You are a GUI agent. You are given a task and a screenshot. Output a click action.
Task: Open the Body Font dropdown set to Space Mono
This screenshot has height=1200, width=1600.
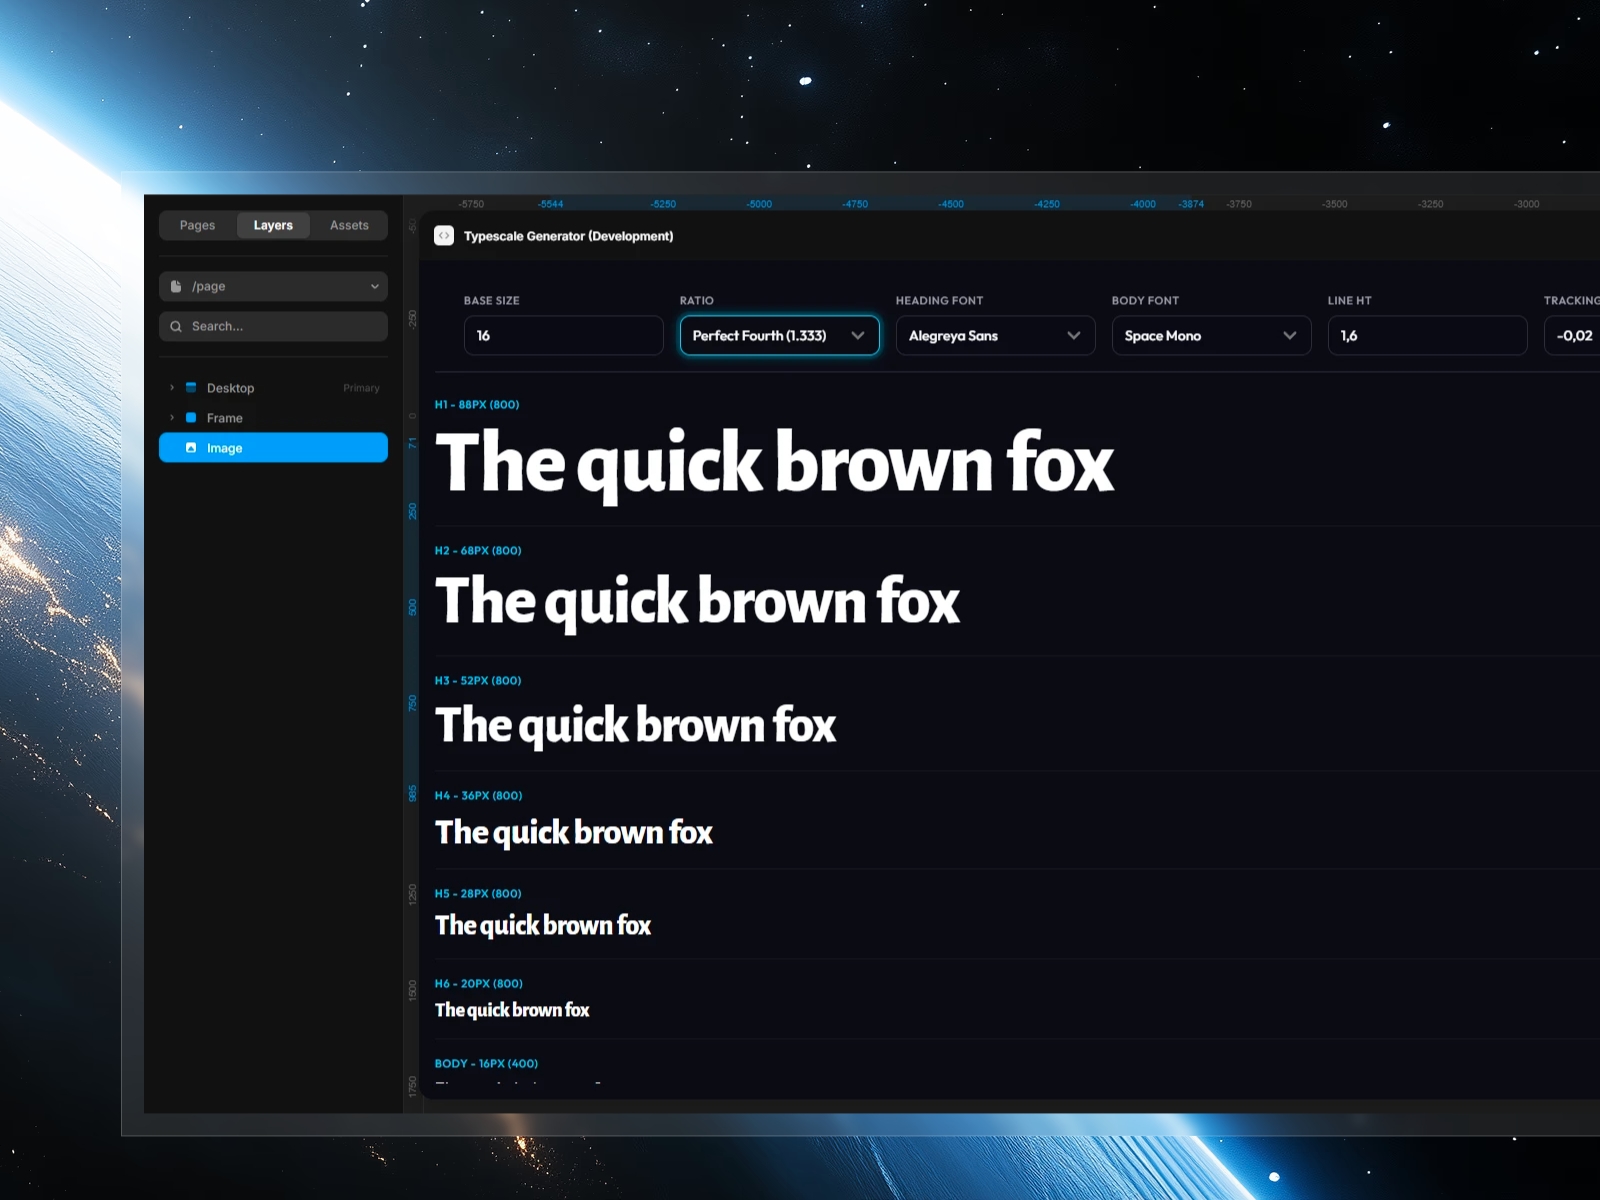pos(1211,335)
